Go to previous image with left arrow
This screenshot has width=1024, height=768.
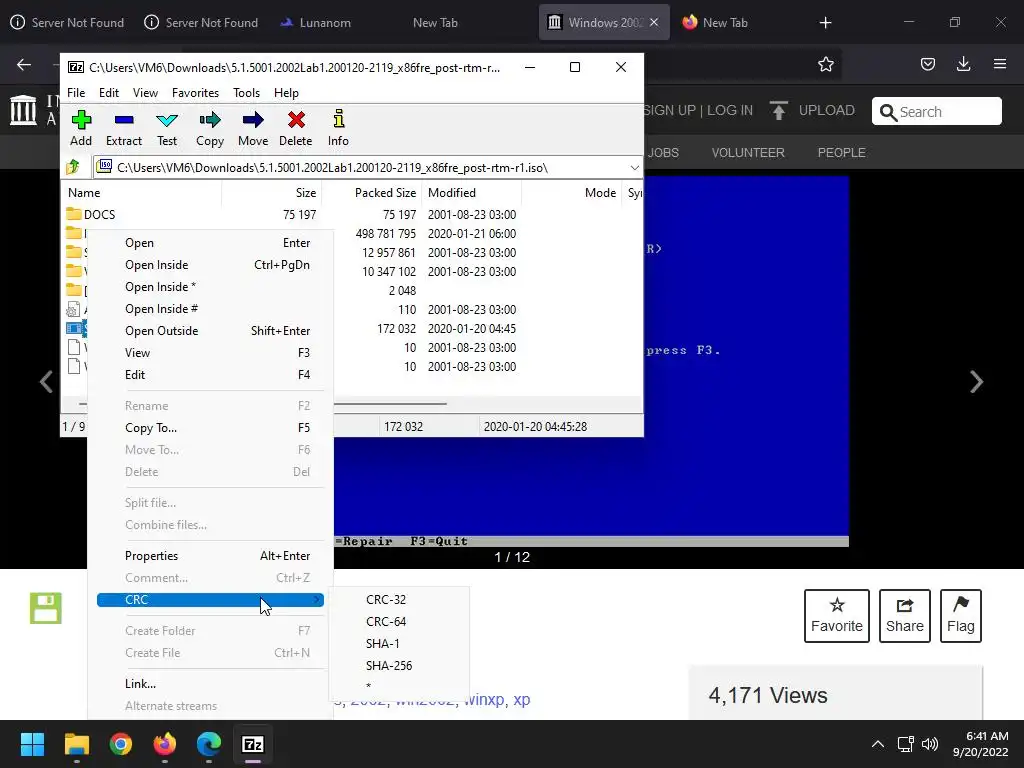[x=46, y=381]
